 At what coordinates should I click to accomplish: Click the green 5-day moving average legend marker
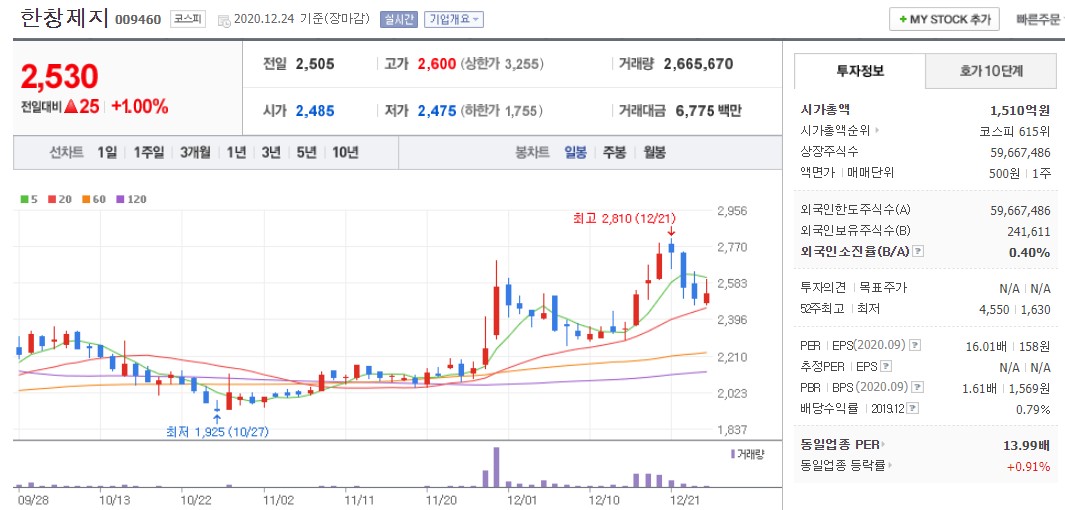click(x=24, y=200)
